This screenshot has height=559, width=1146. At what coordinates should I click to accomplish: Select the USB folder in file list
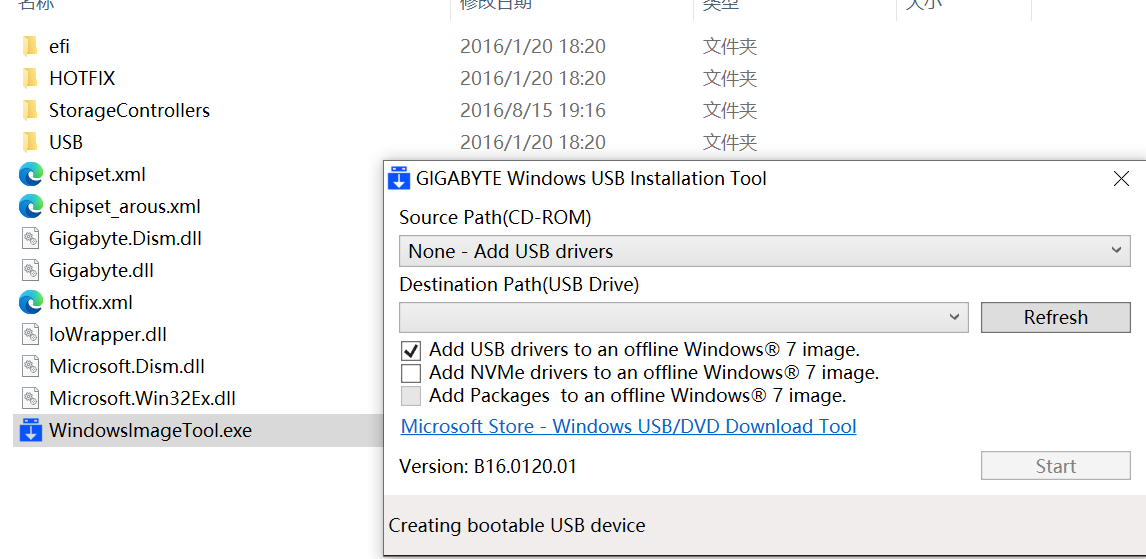[x=66, y=142]
